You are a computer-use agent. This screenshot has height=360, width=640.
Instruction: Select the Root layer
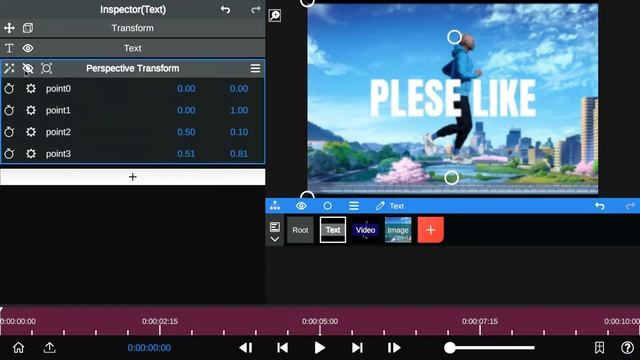(300, 230)
